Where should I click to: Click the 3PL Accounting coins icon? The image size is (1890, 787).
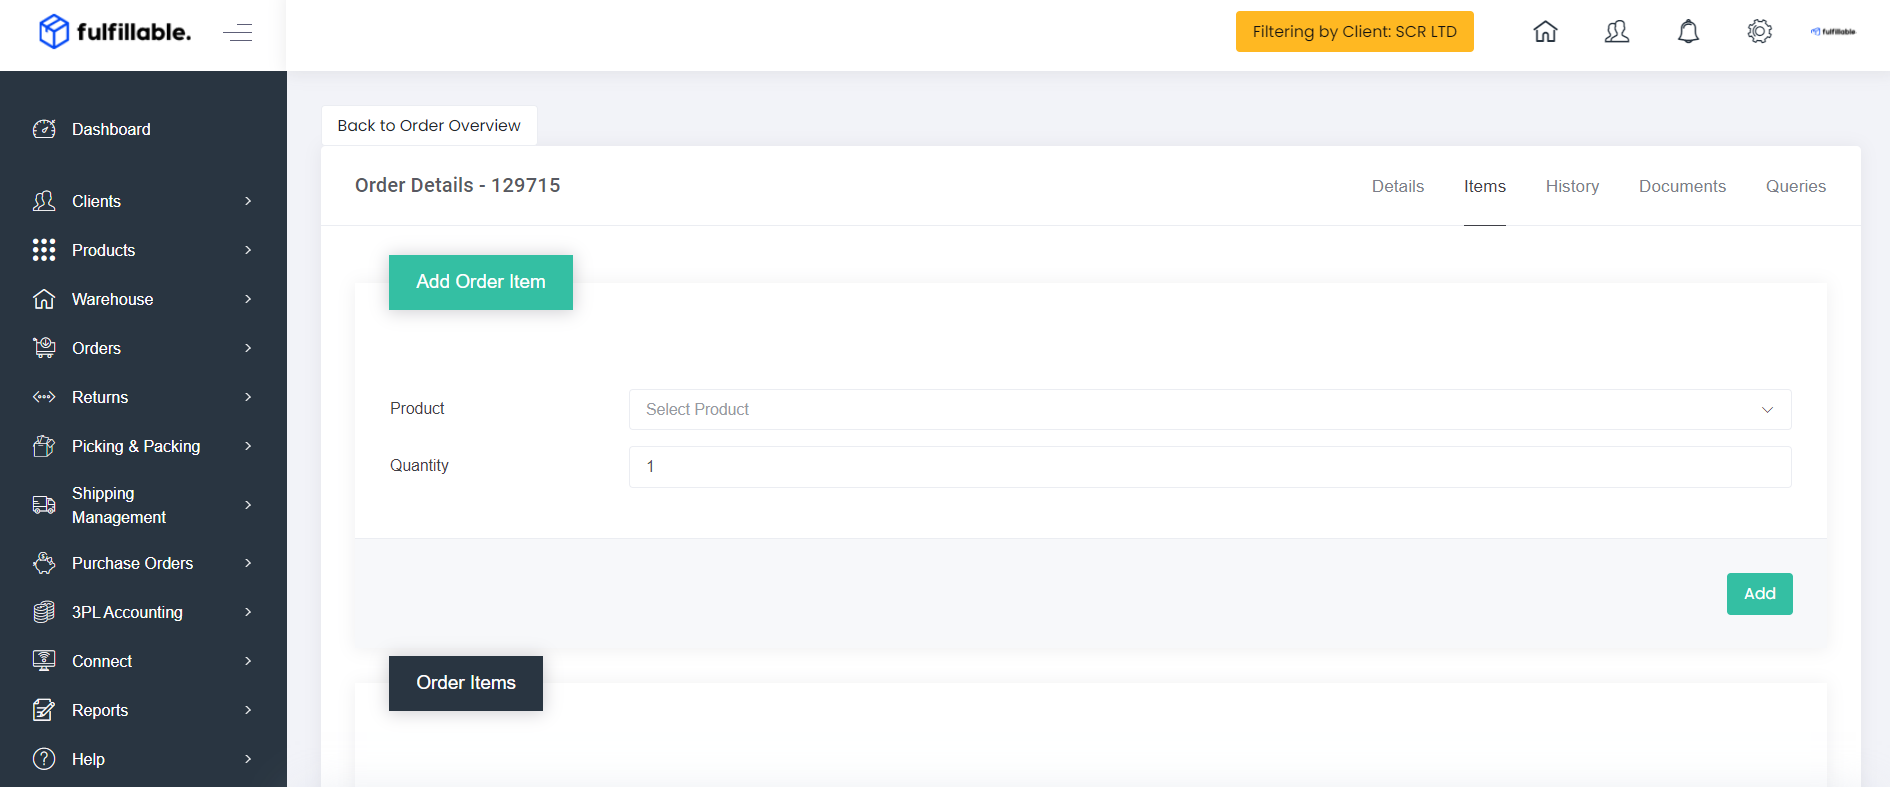[x=44, y=612]
